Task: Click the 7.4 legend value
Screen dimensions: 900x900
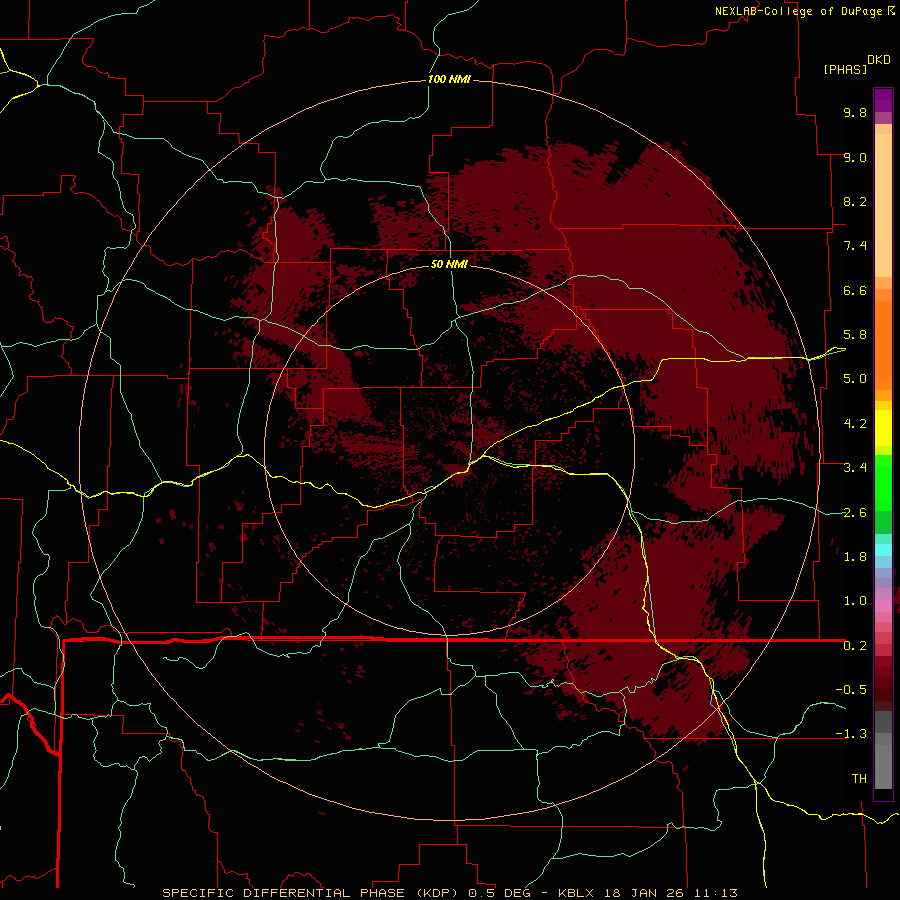Action: pyautogui.click(x=855, y=246)
